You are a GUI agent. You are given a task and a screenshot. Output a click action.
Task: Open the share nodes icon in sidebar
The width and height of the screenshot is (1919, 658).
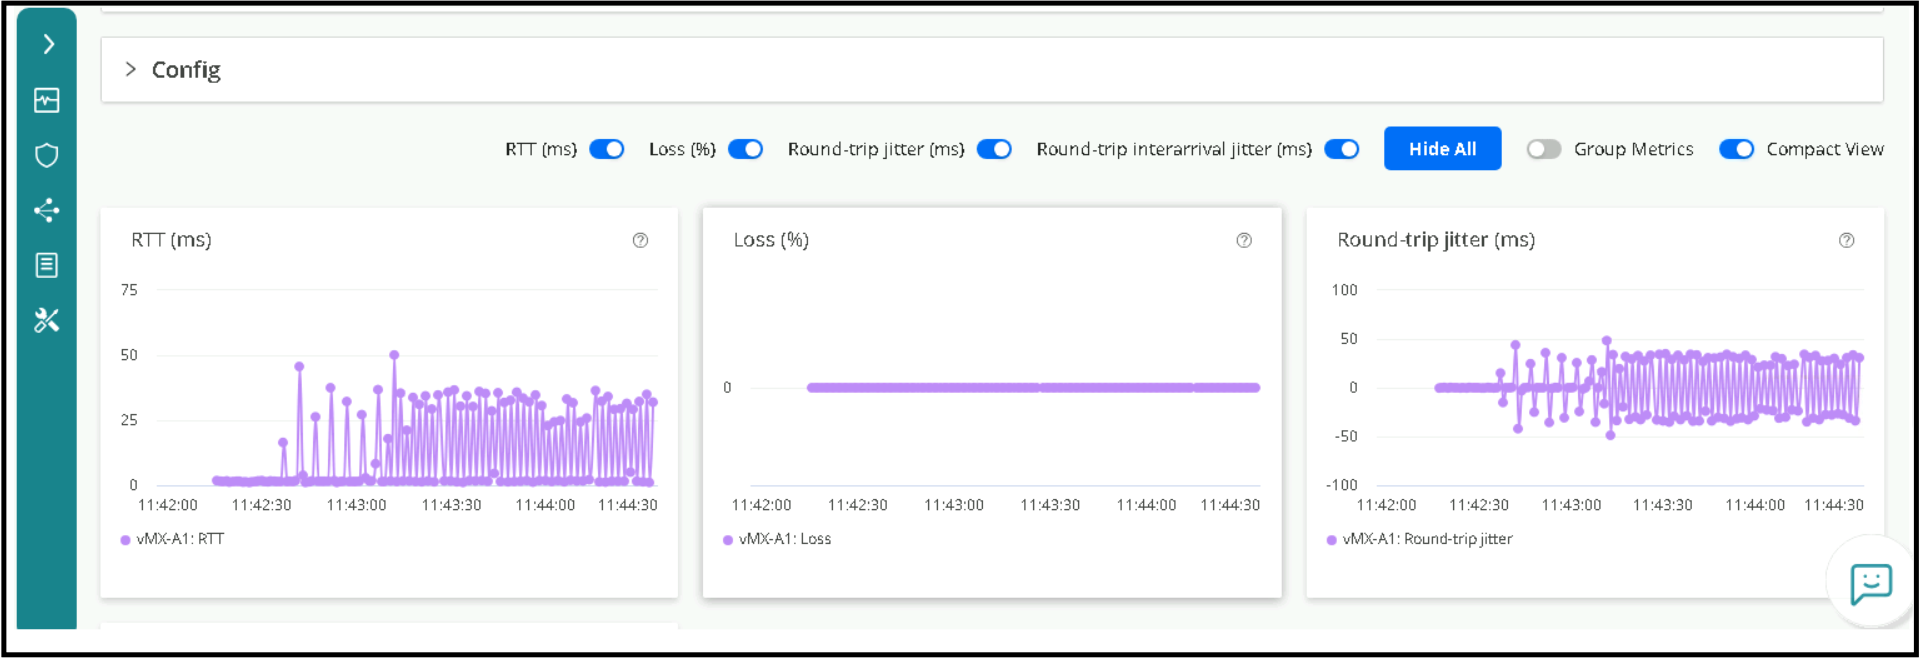tap(47, 210)
